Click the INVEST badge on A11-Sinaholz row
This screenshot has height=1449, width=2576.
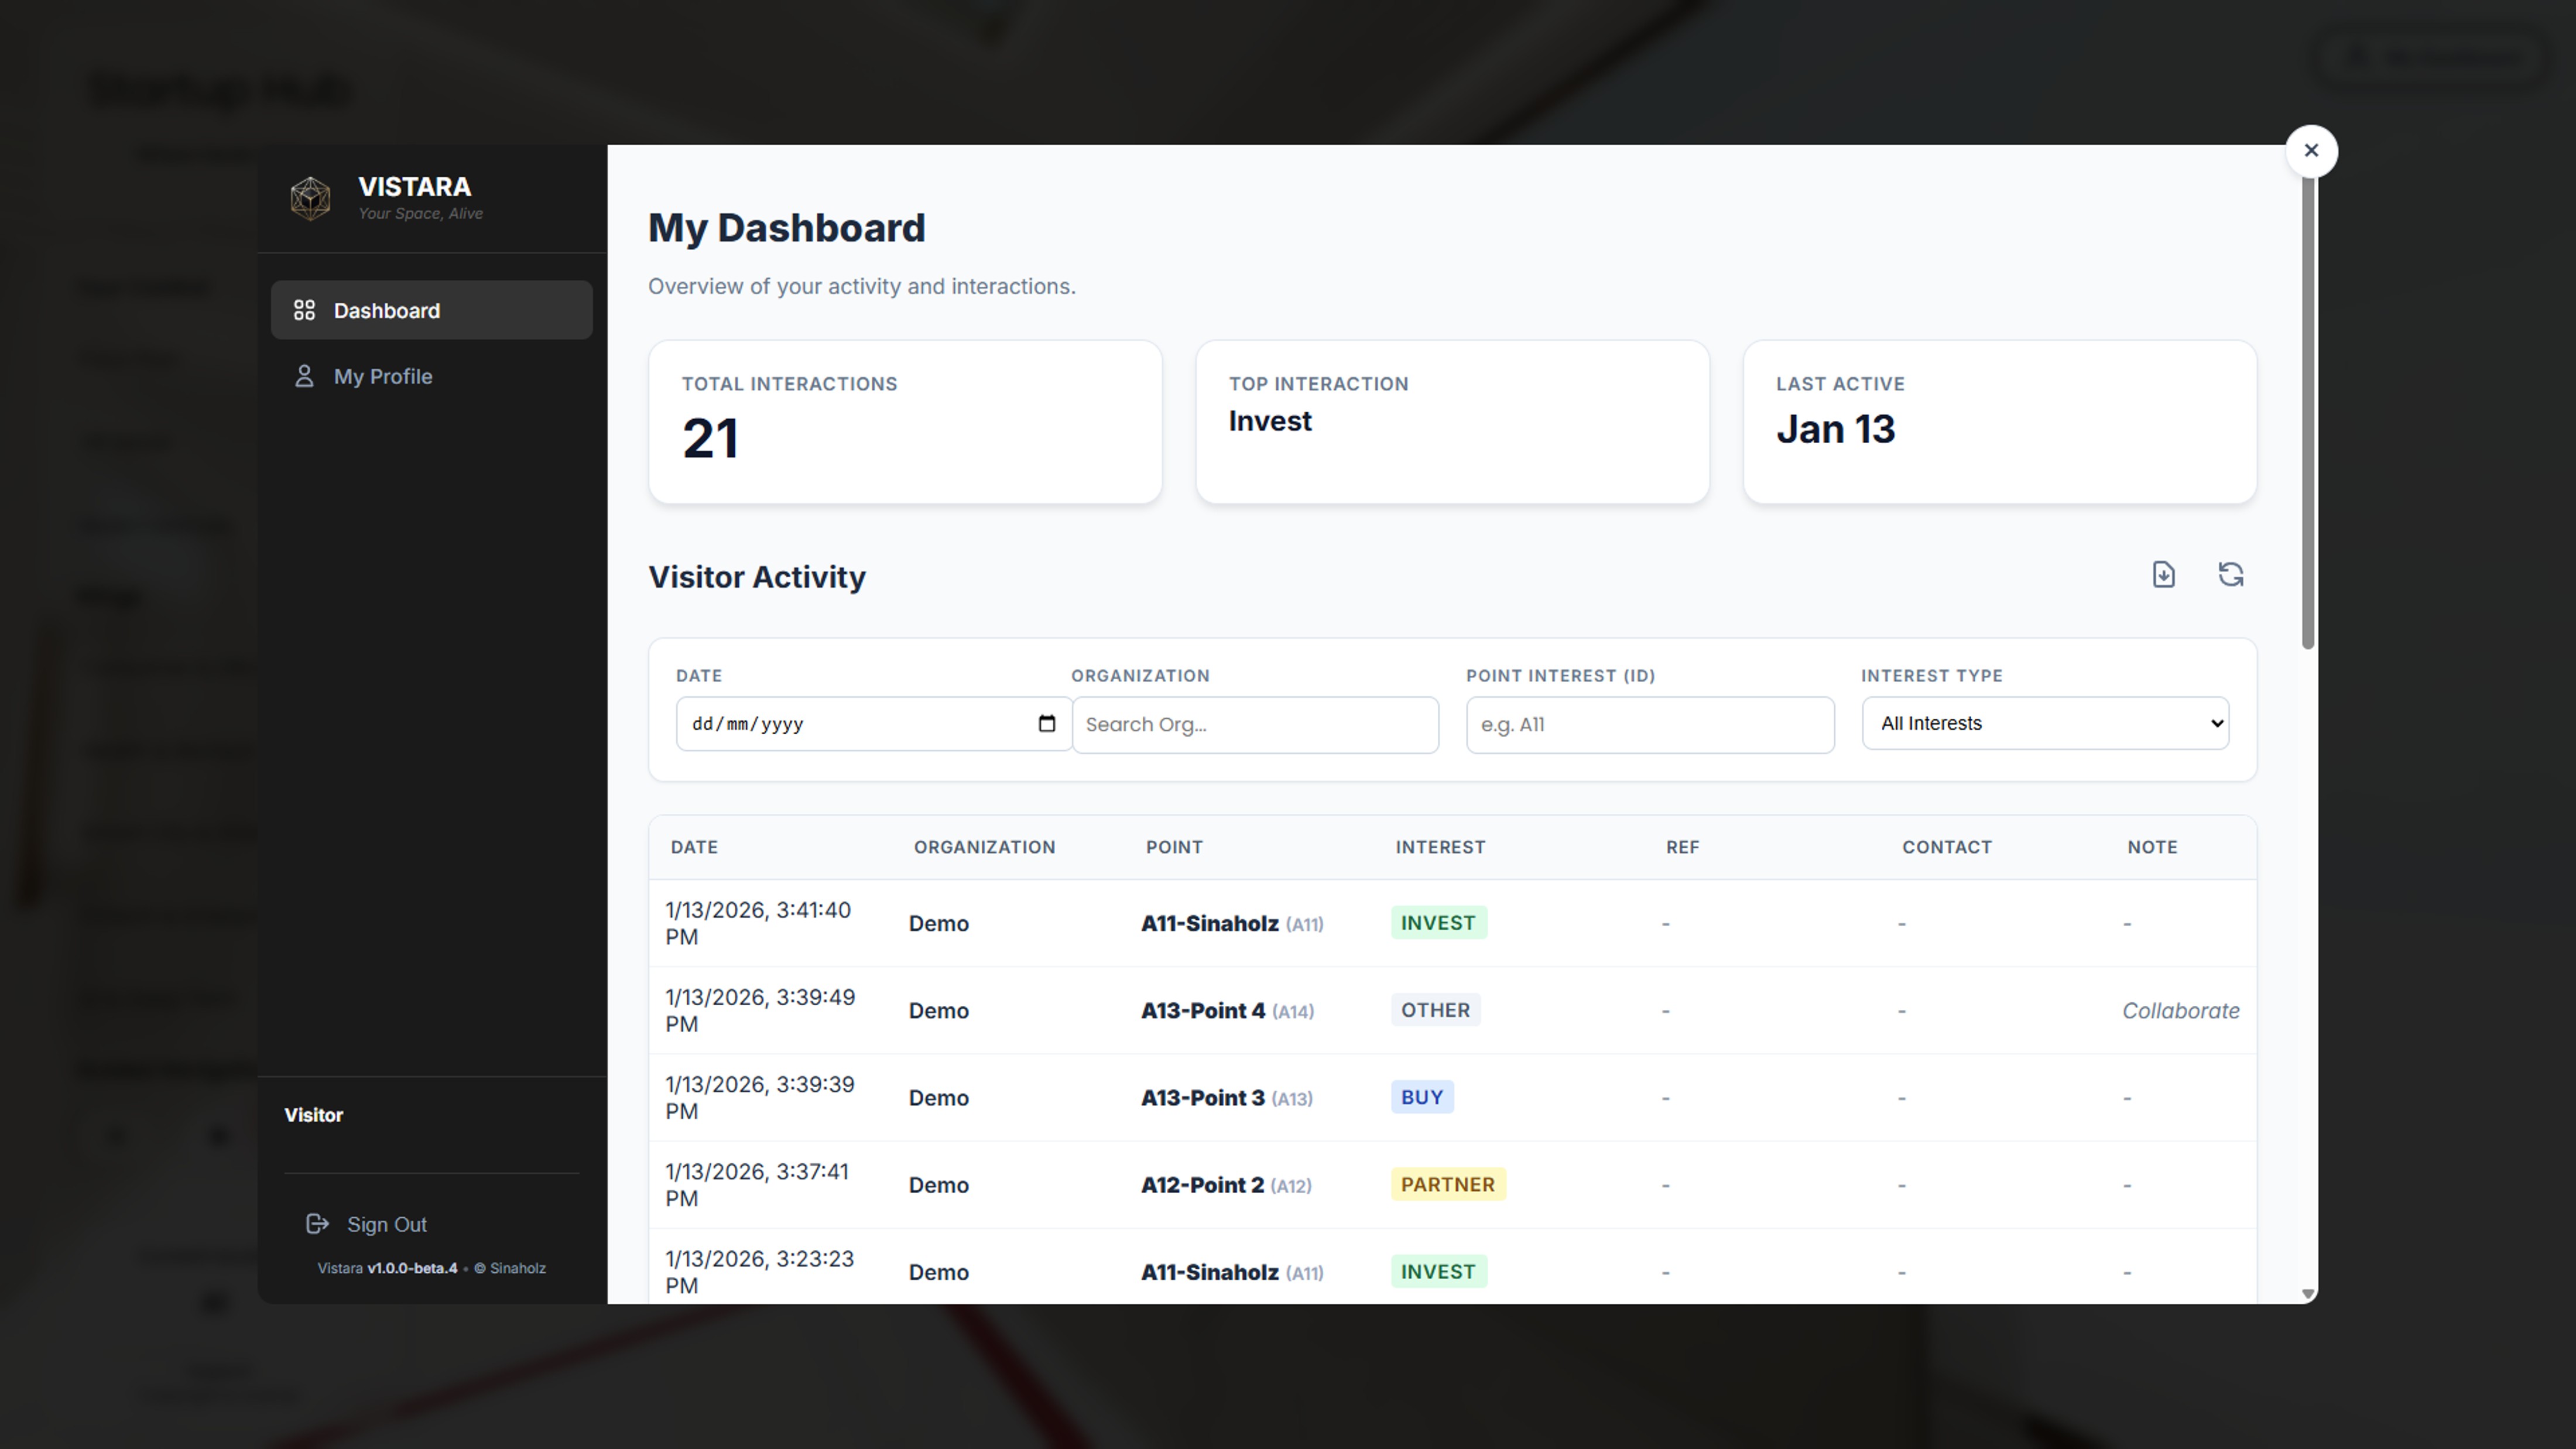click(1438, 922)
